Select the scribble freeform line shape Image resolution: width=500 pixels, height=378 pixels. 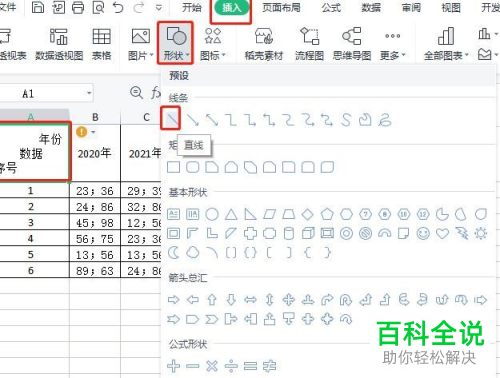tap(385, 120)
